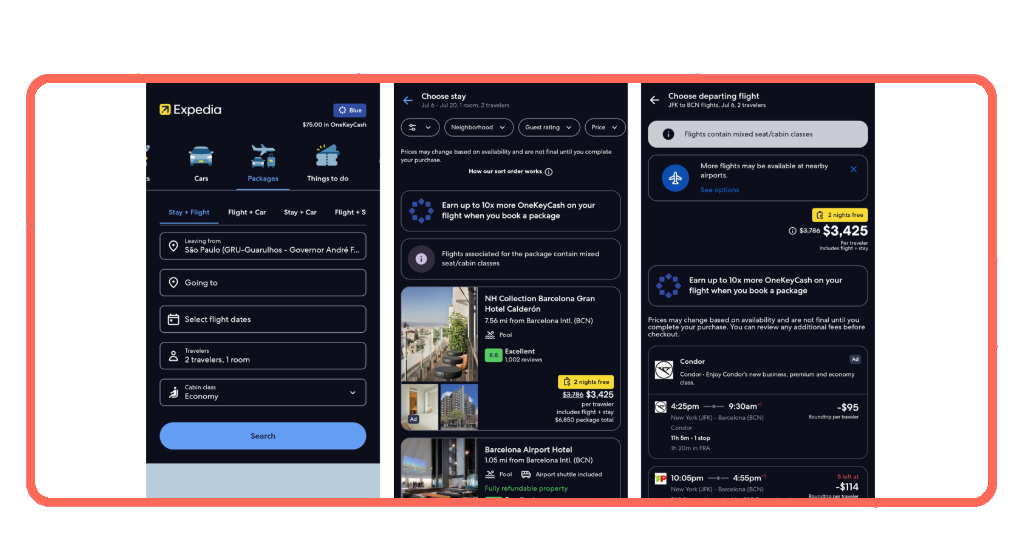1024x536 pixels.
Task: Click the Condor logo on the 4:25pm flight
Action: pos(660,407)
